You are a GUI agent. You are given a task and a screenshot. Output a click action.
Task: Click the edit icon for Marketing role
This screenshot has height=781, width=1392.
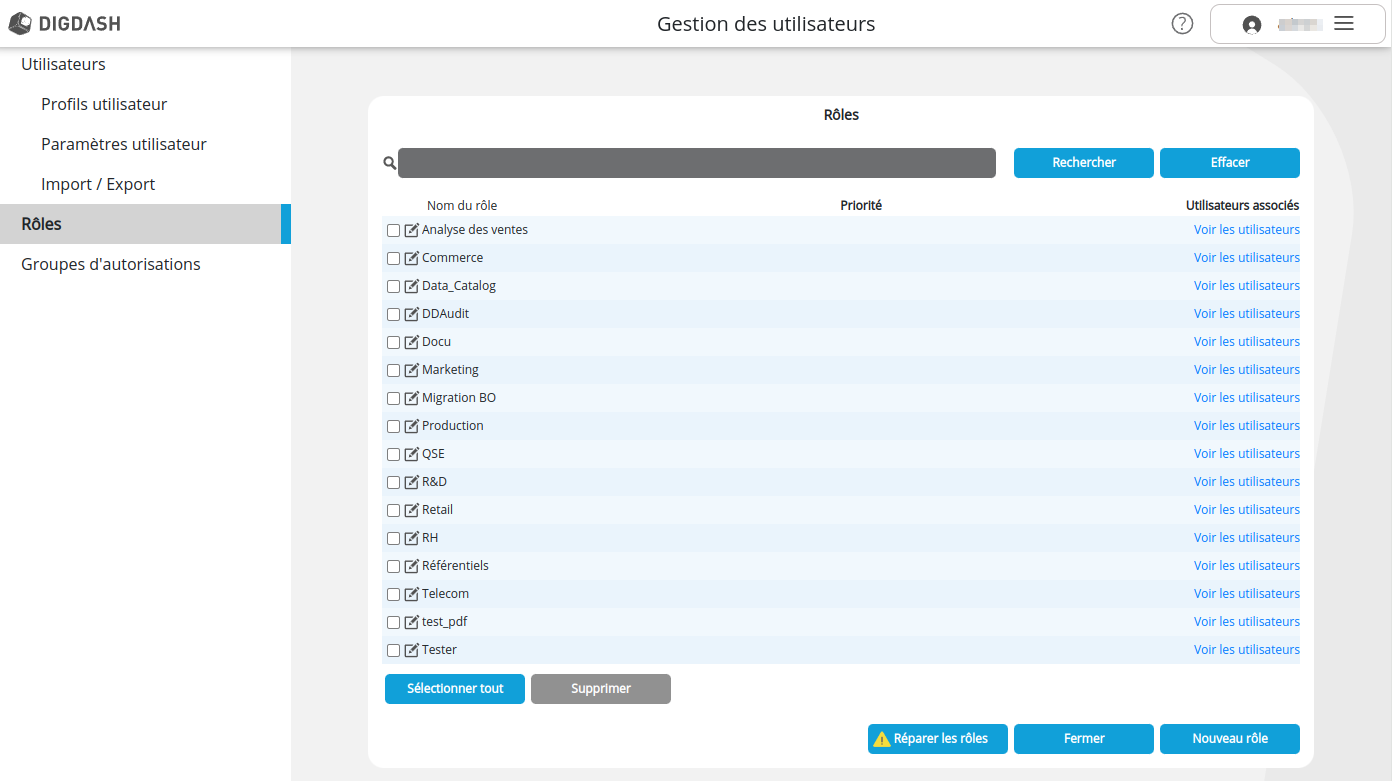(x=411, y=370)
